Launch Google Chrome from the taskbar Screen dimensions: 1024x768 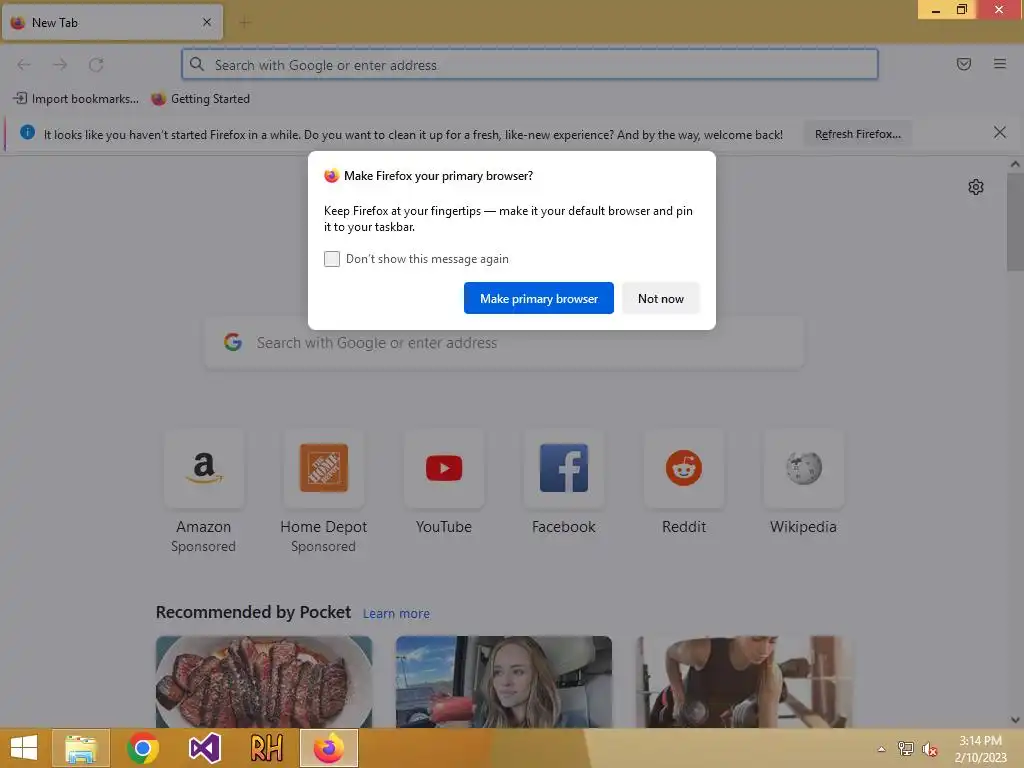pos(143,748)
